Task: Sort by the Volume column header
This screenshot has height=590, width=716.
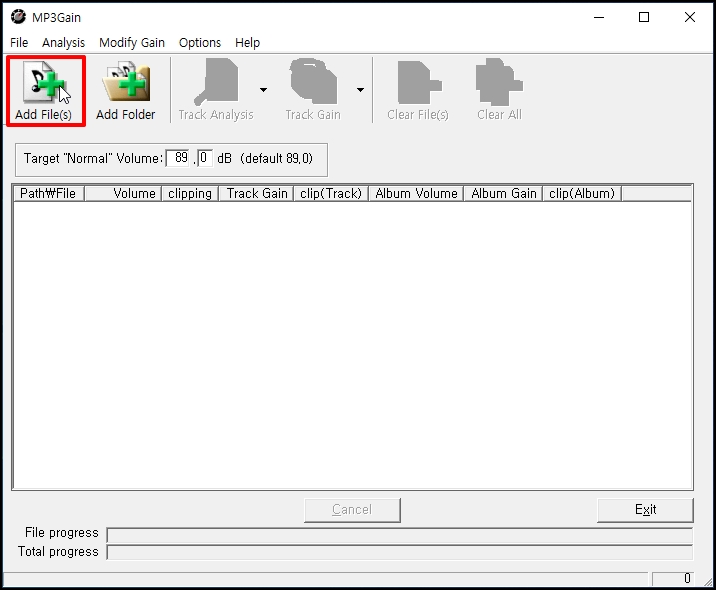Action: click(x=123, y=194)
